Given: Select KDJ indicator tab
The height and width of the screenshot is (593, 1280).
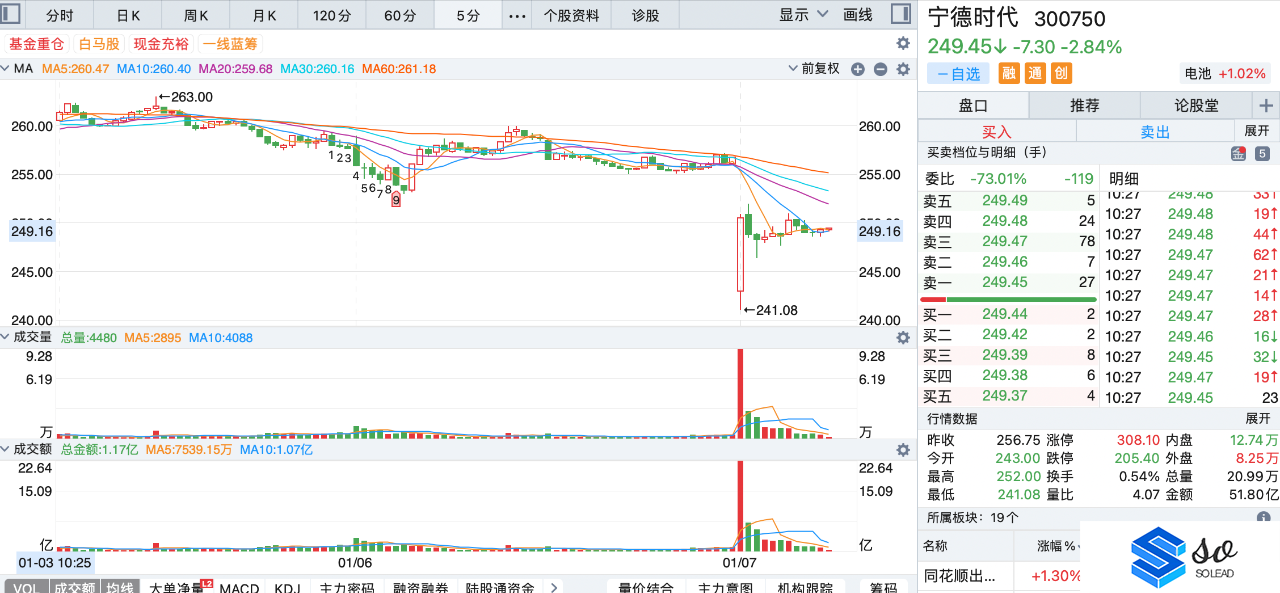Looking at the screenshot, I should click(x=287, y=588).
